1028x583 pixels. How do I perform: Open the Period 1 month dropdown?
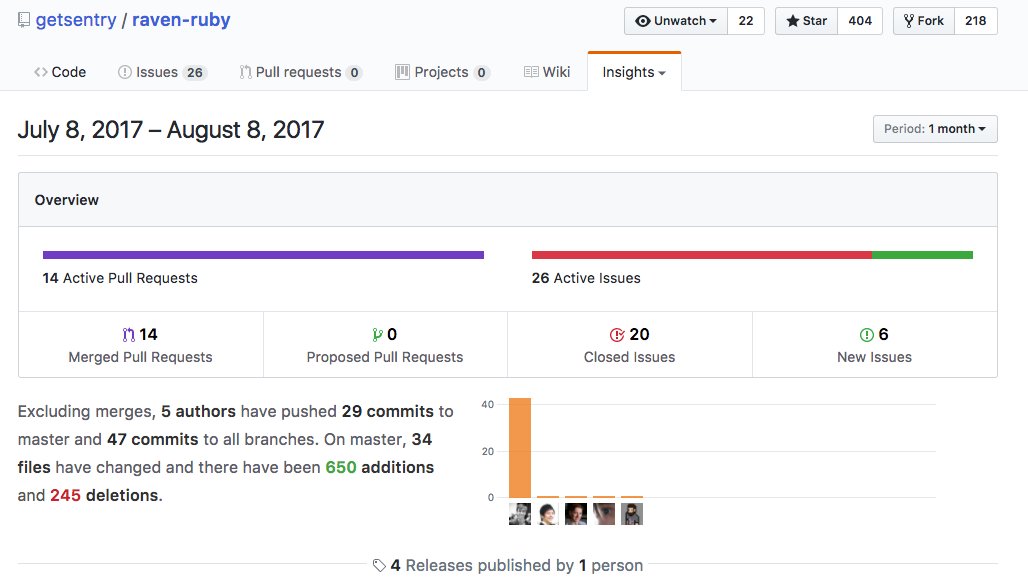pyautogui.click(x=935, y=129)
